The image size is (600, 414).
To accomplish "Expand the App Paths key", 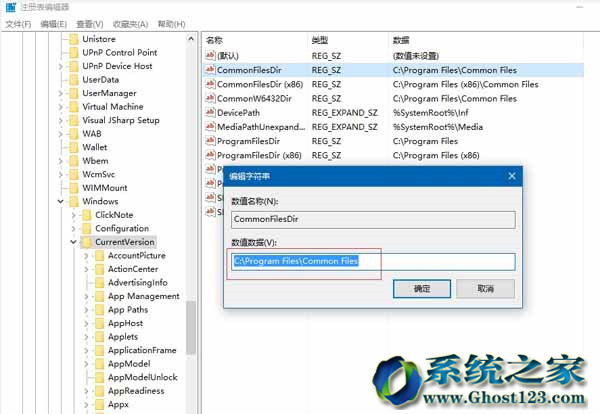I will [86, 310].
